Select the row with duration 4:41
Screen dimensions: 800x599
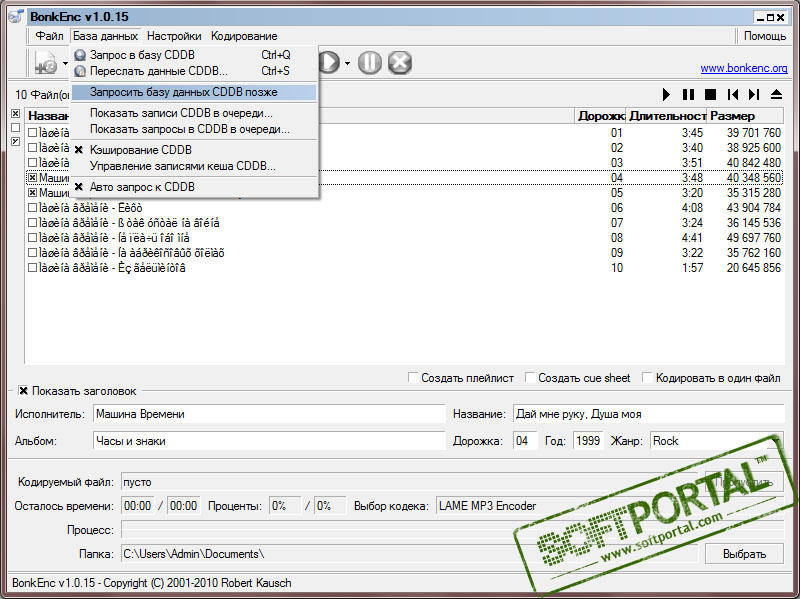[x=404, y=238]
